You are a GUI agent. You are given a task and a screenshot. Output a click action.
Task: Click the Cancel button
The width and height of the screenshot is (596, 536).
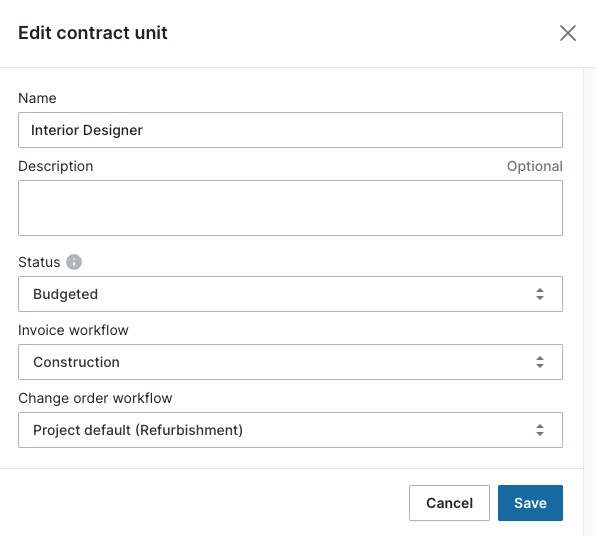click(x=449, y=503)
